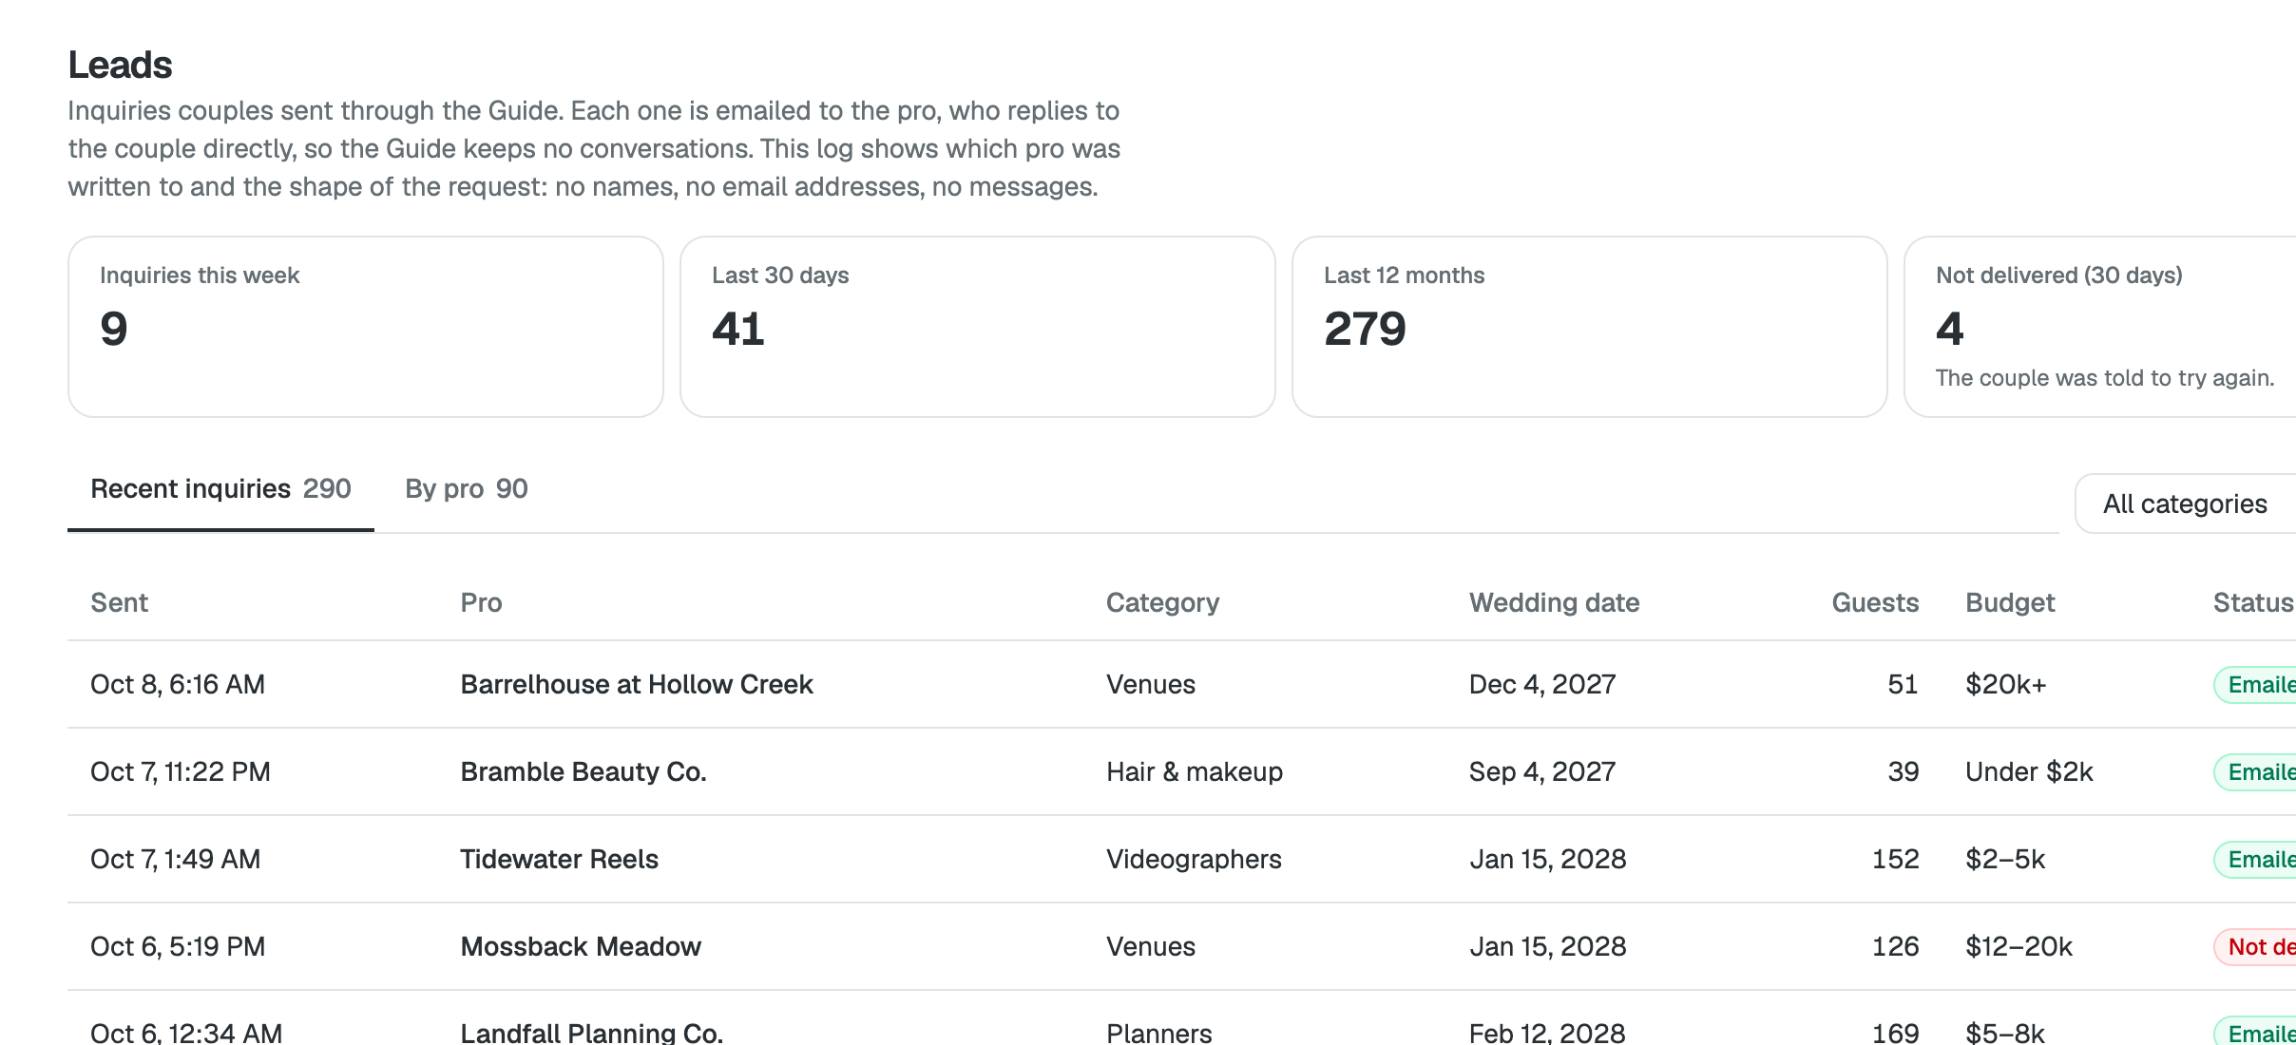
Task: Open the Barrelhouse at Hollow Creek pro link
Action: click(636, 684)
